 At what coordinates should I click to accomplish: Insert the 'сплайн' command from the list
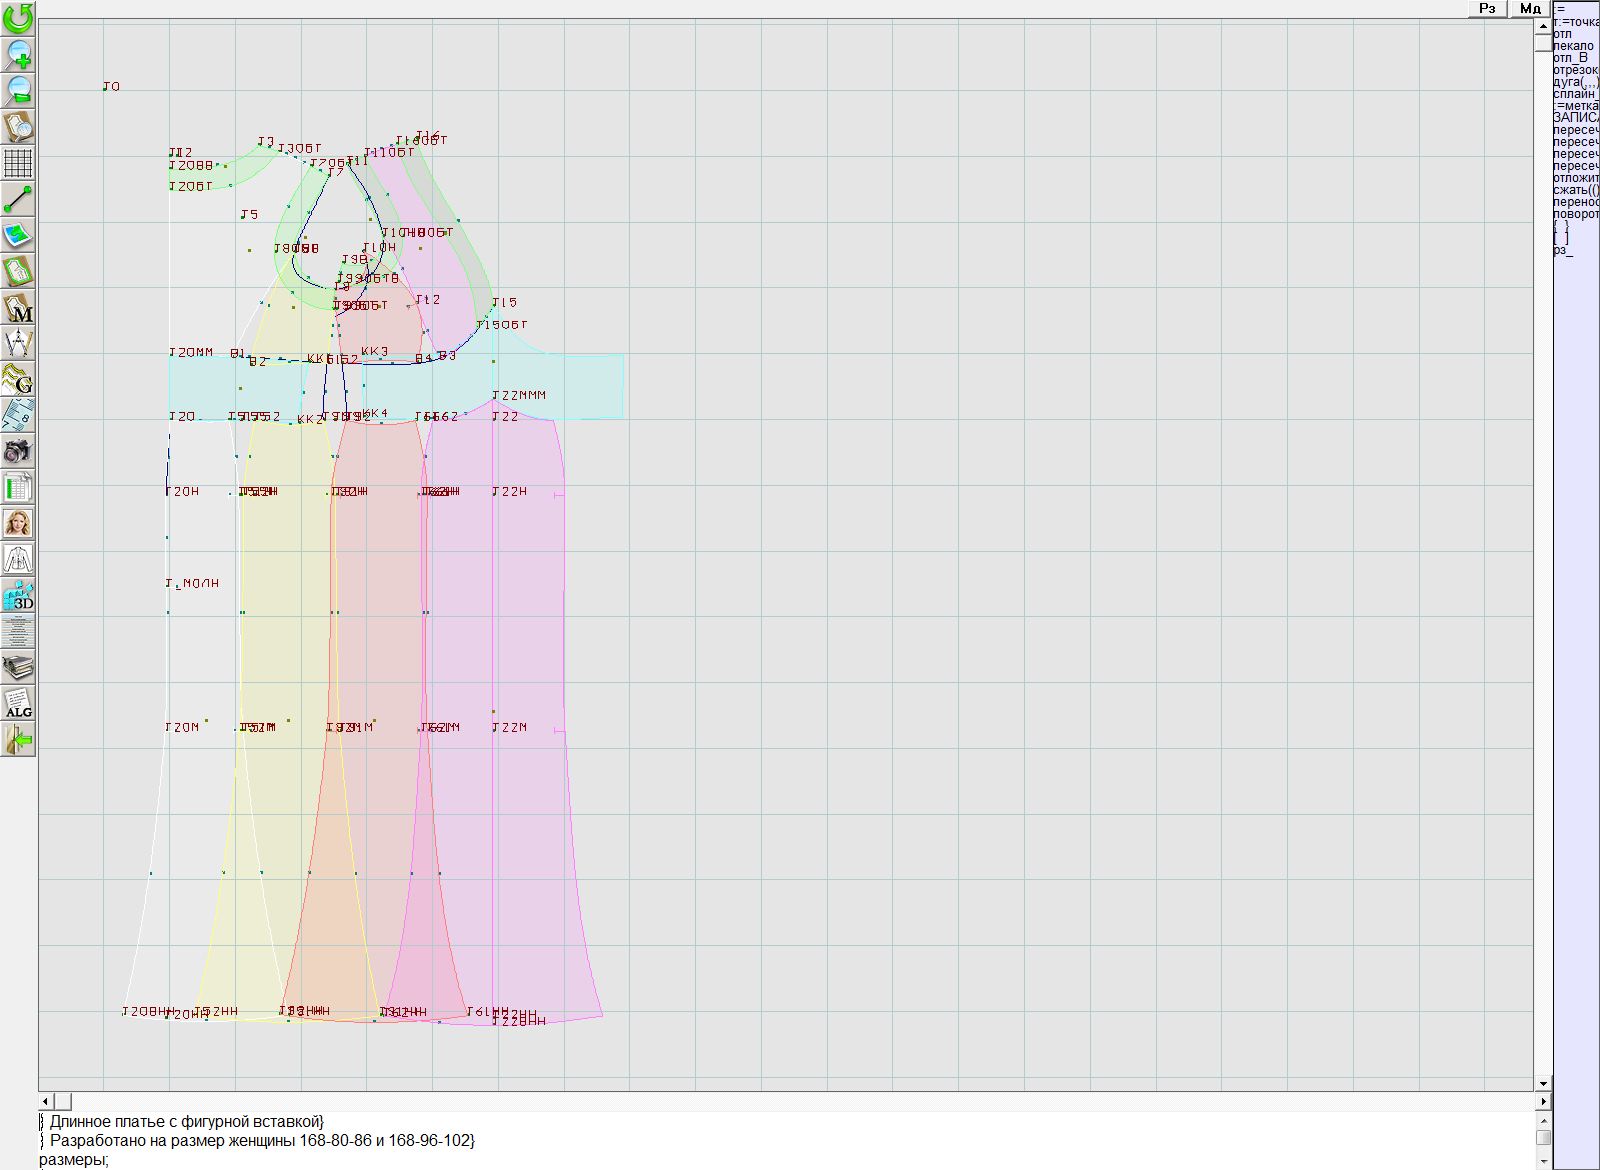click(1575, 94)
